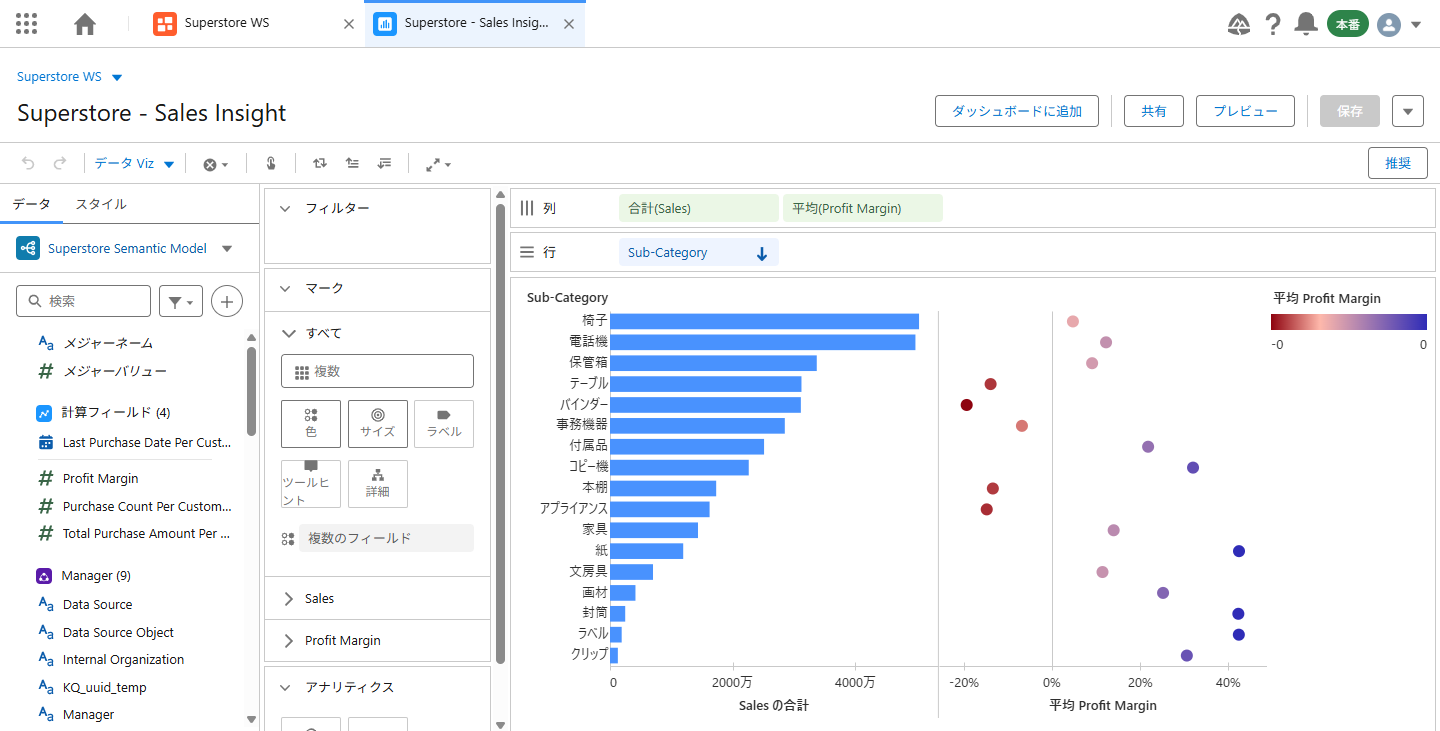
Task: Switch to the Superstore WS tab
Action: [226, 23]
